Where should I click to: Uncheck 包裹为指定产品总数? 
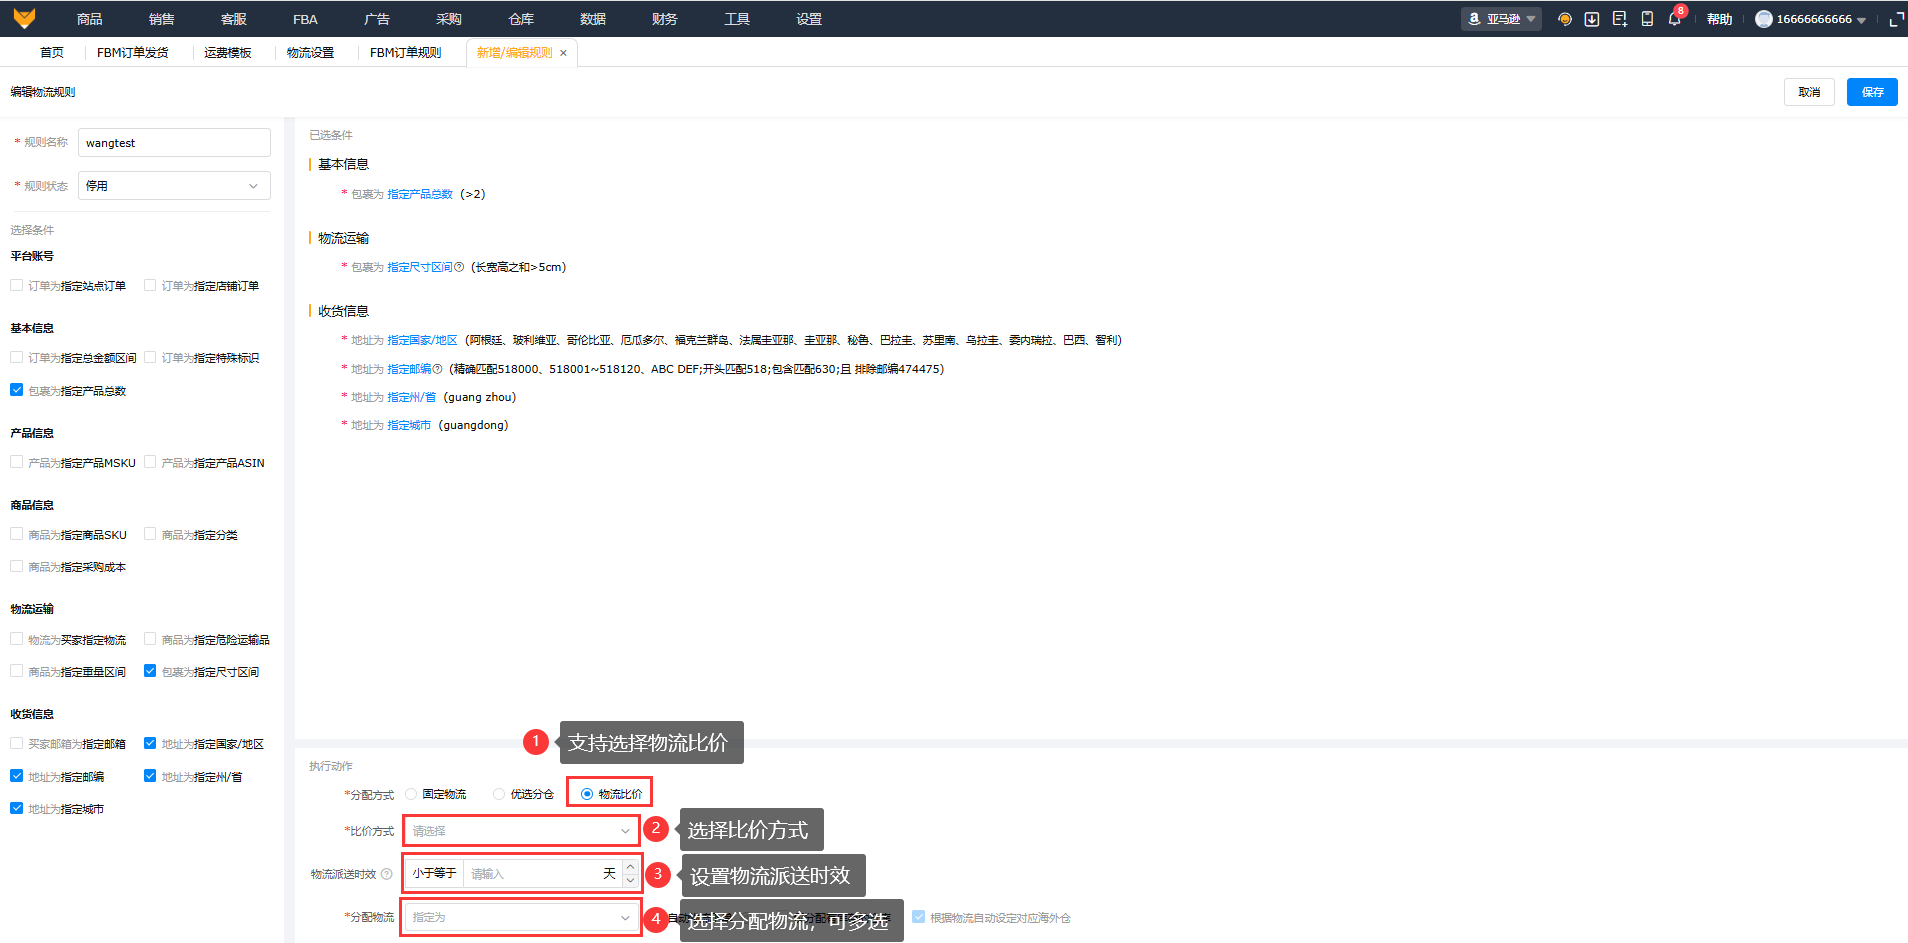coord(17,390)
